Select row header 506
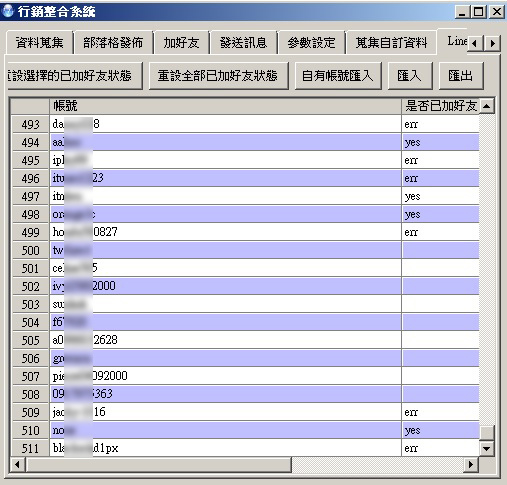507x485 pixels. 30,358
